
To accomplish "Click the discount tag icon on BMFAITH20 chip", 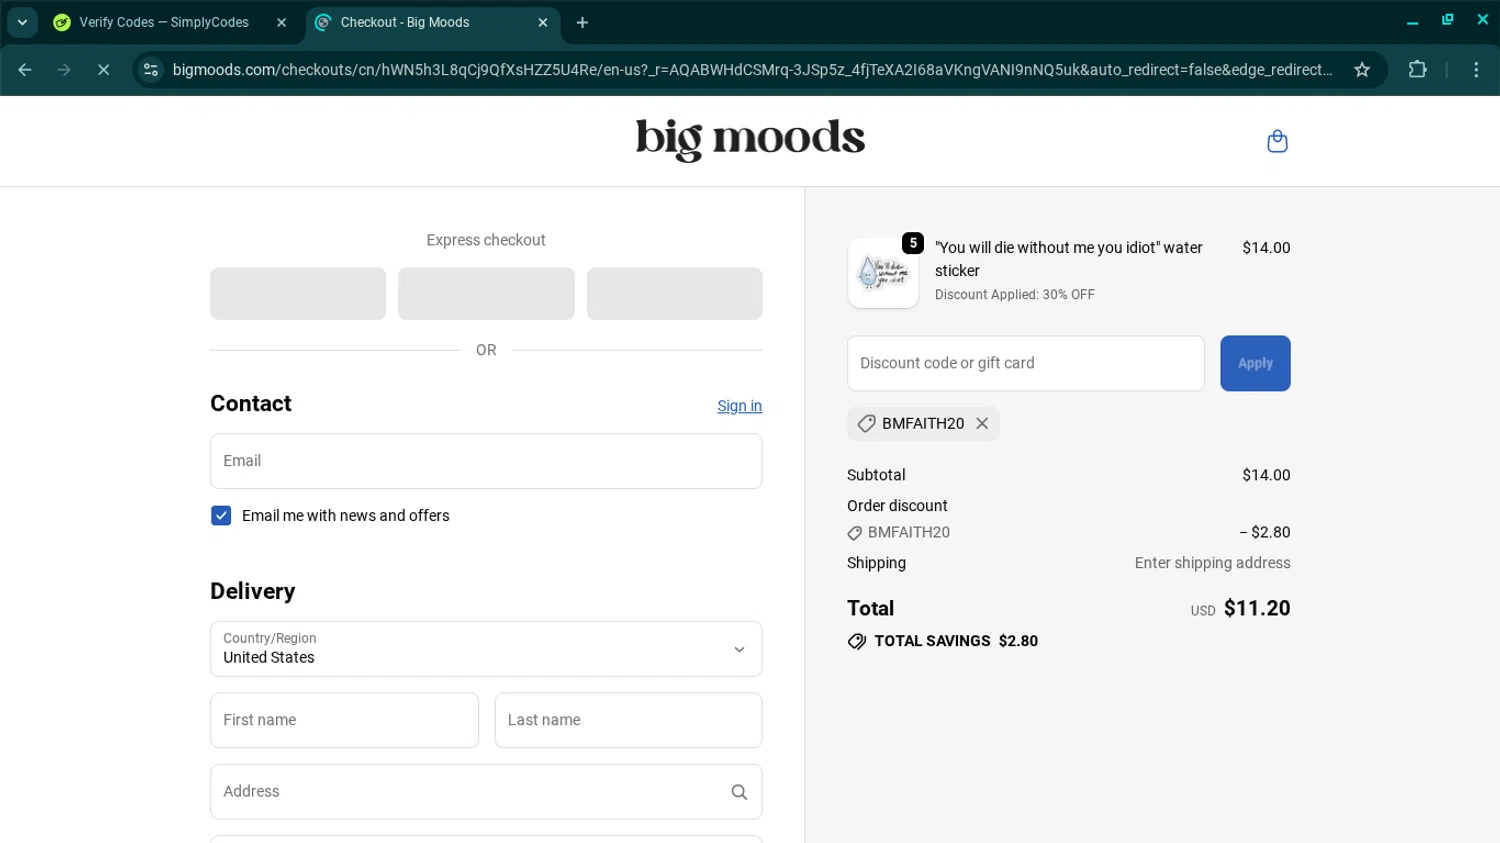I will tap(866, 423).
